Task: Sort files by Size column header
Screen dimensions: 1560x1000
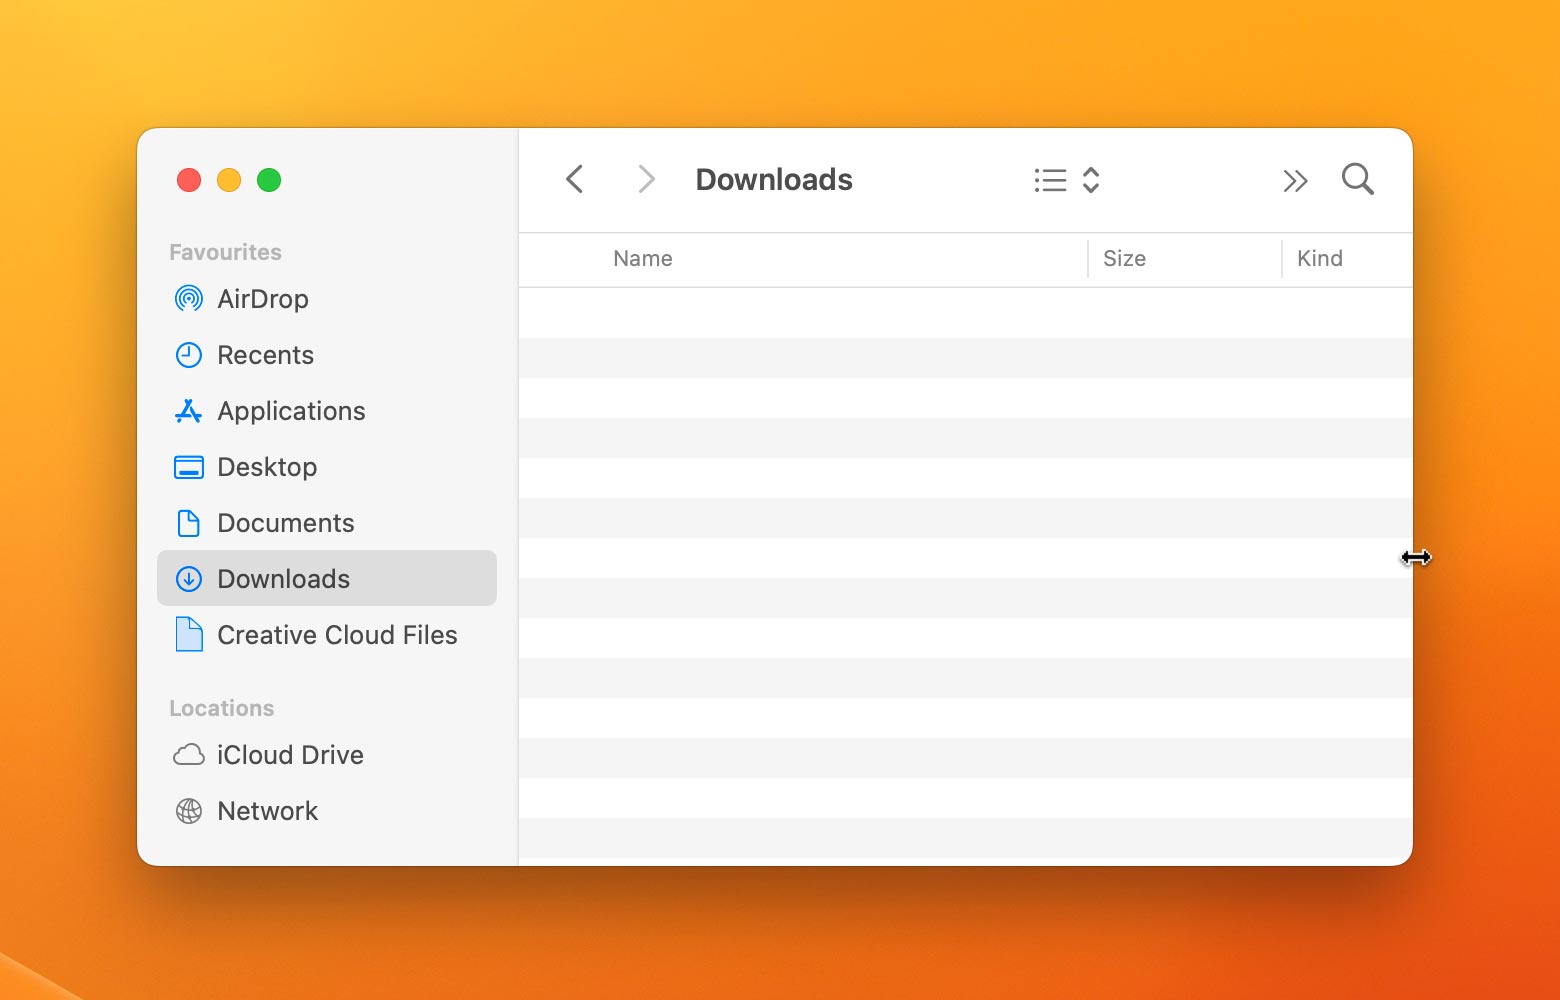Action: [x=1124, y=259]
